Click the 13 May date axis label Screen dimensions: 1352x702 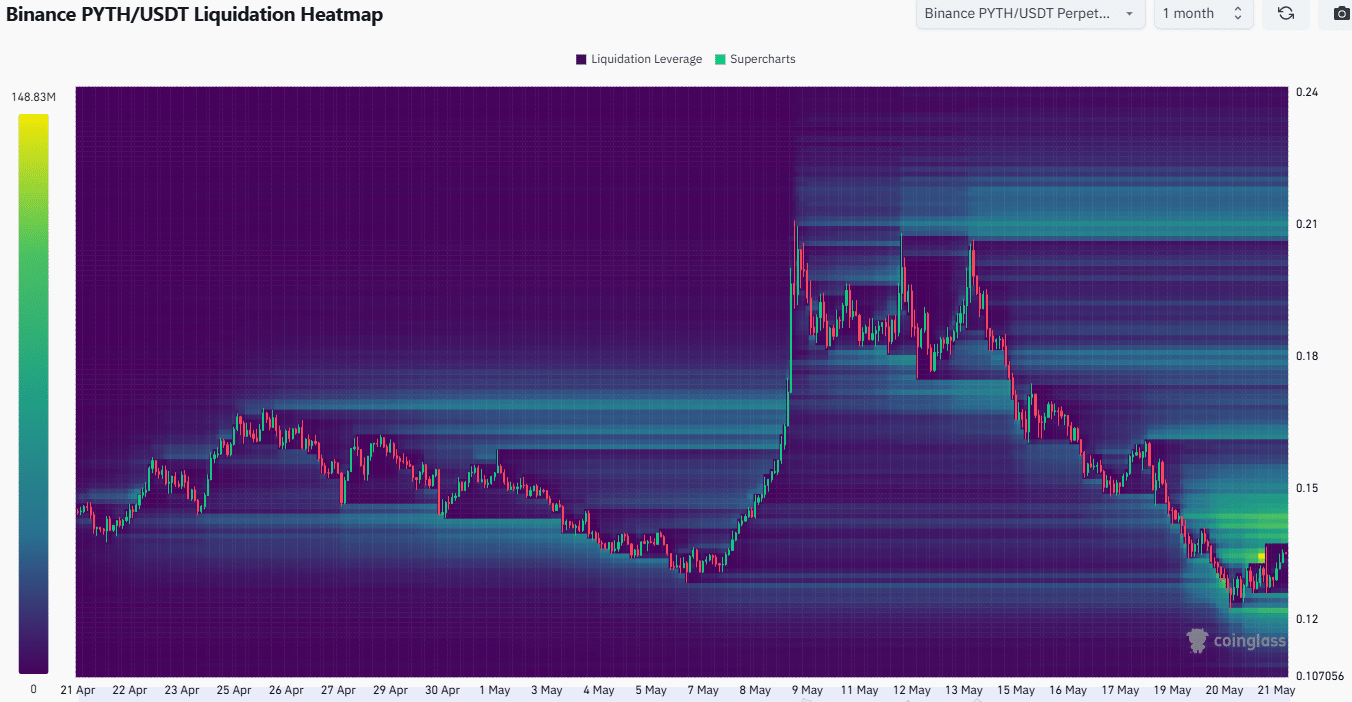[x=964, y=690]
